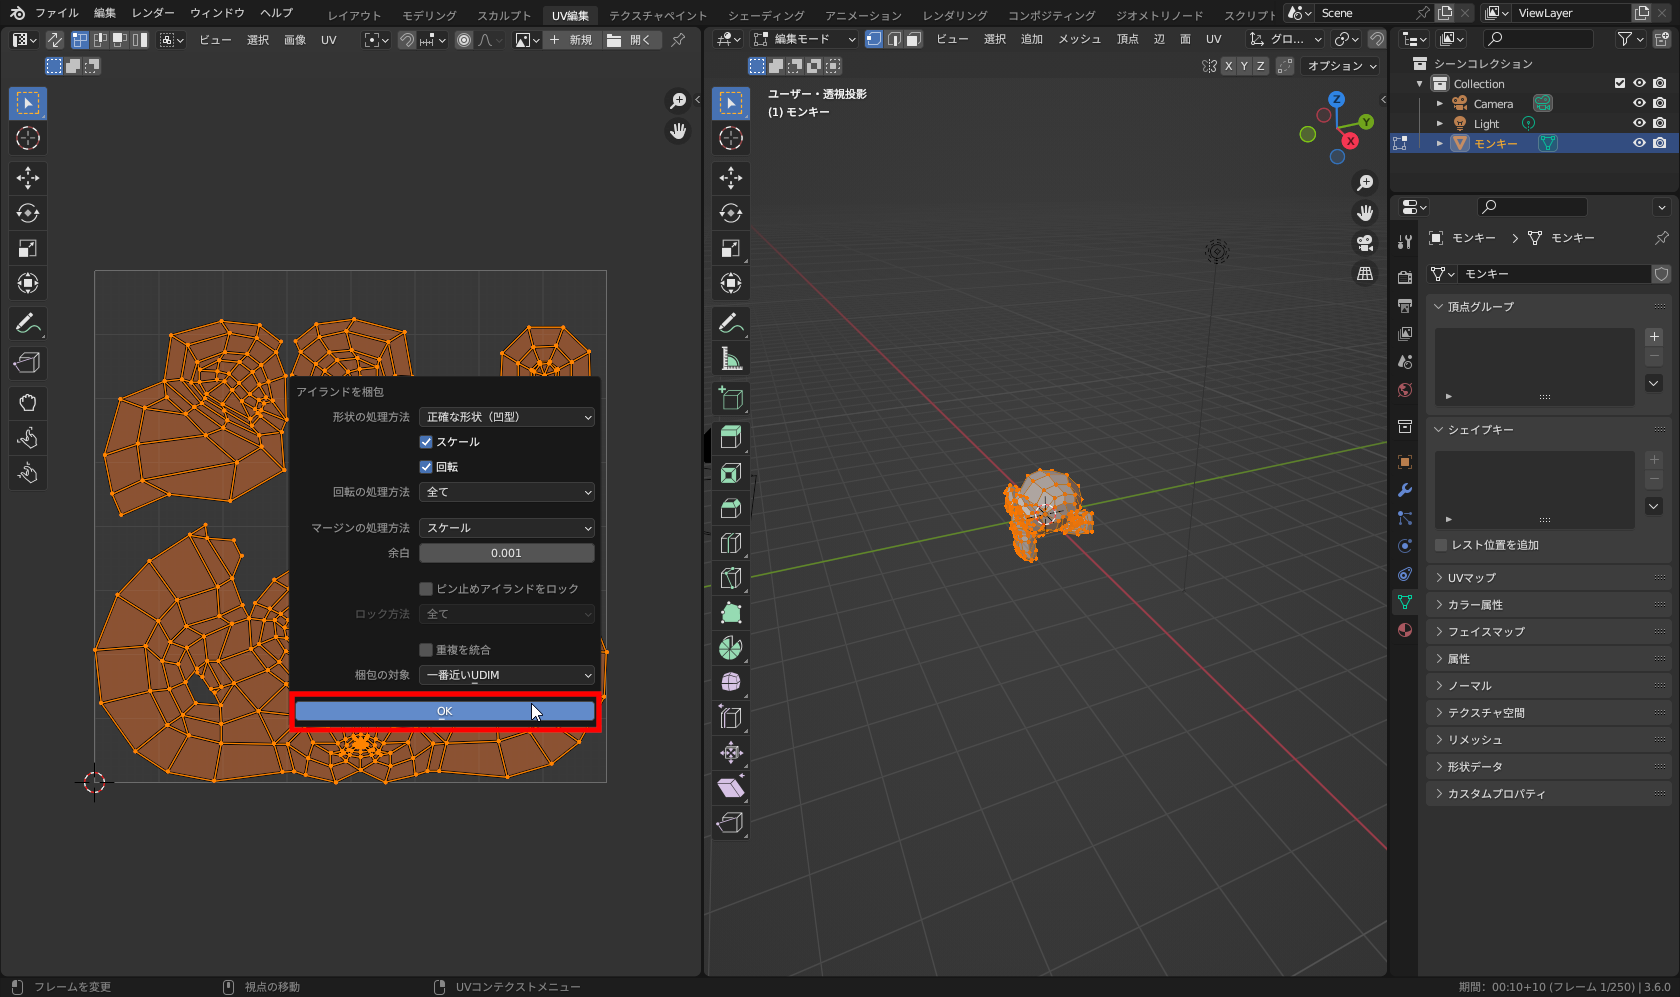Pick the Shrink/Fatten tool
The width and height of the screenshot is (1680, 997).
click(731, 753)
